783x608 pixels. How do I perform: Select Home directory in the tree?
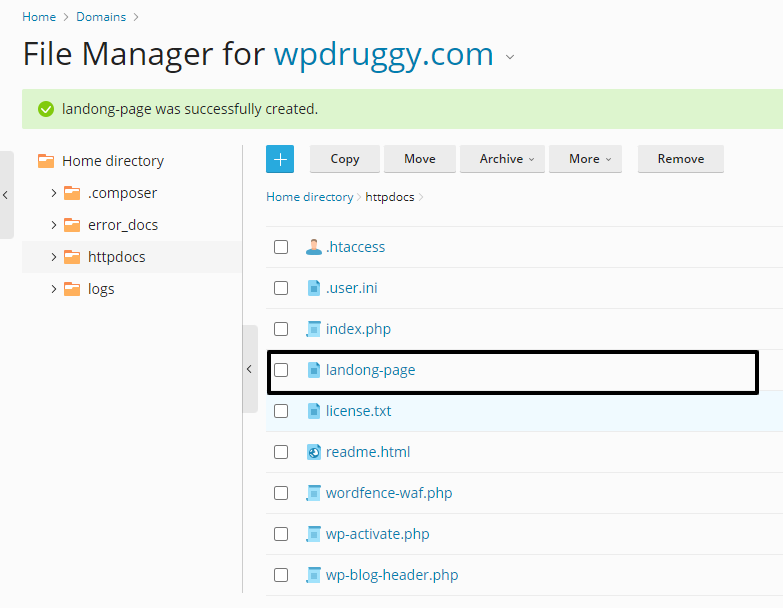click(x=113, y=161)
